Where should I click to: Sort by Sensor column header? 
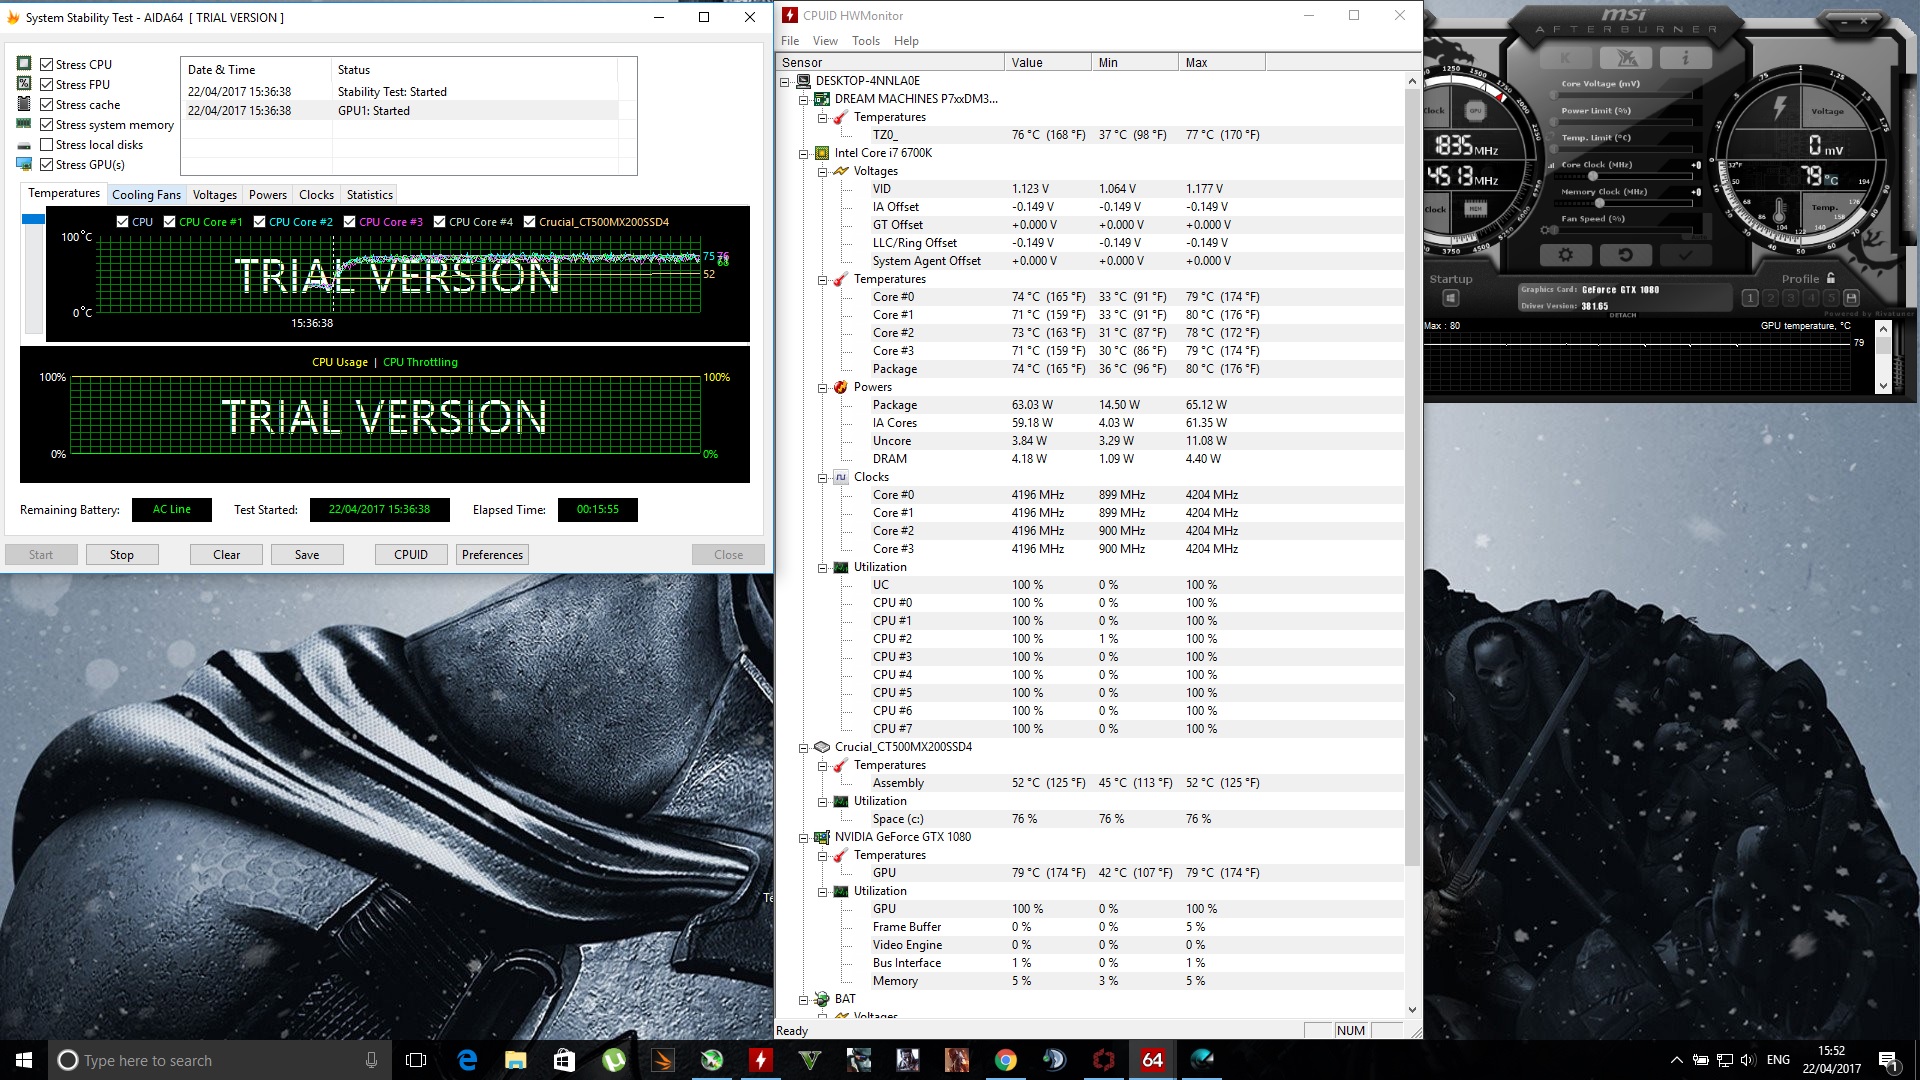tap(890, 62)
